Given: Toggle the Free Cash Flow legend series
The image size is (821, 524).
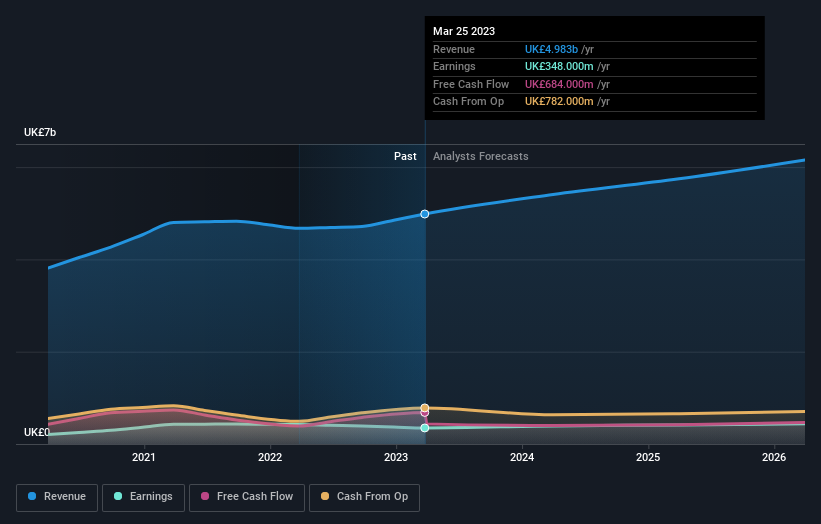Looking at the screenshot, I should pos(247,497).
